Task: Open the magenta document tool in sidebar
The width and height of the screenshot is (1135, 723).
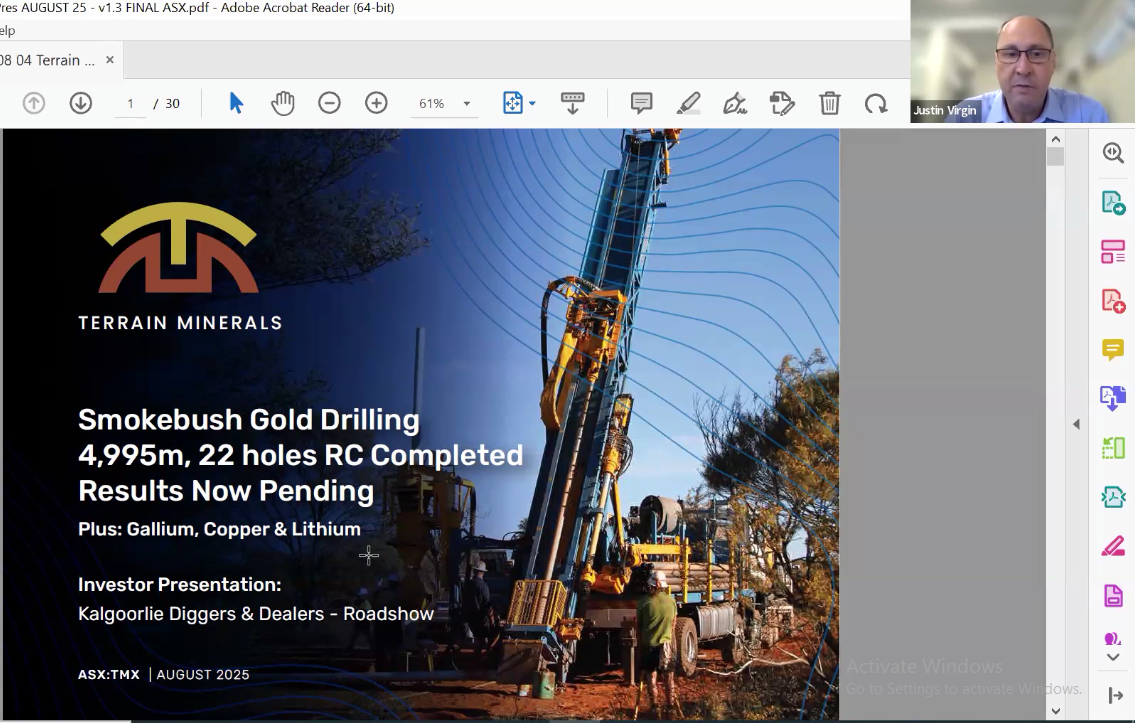Action: click(1113, 596)
